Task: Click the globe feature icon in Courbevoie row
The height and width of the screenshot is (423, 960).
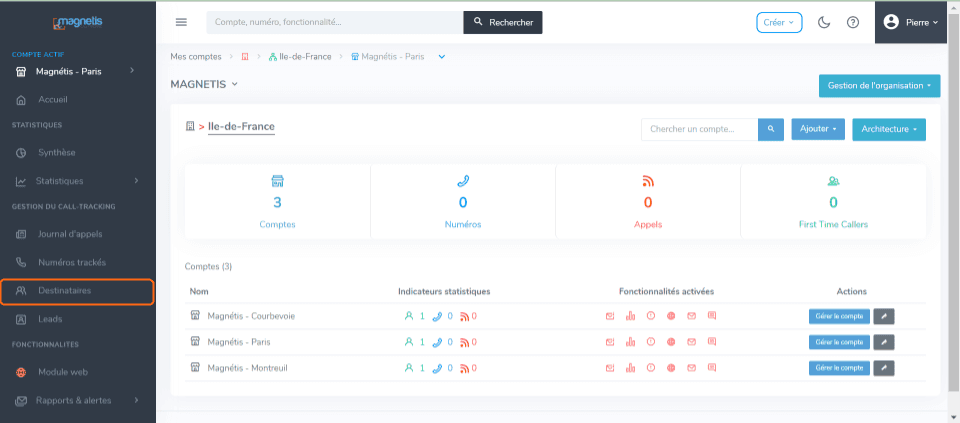Action: tap(671, 316)
